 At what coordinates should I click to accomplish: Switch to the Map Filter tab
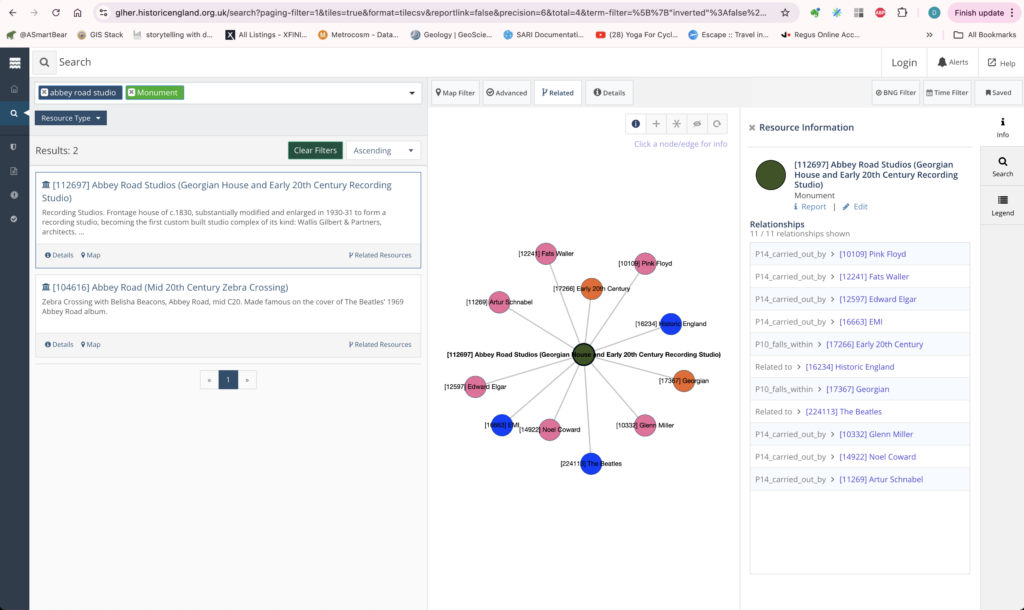455,93
